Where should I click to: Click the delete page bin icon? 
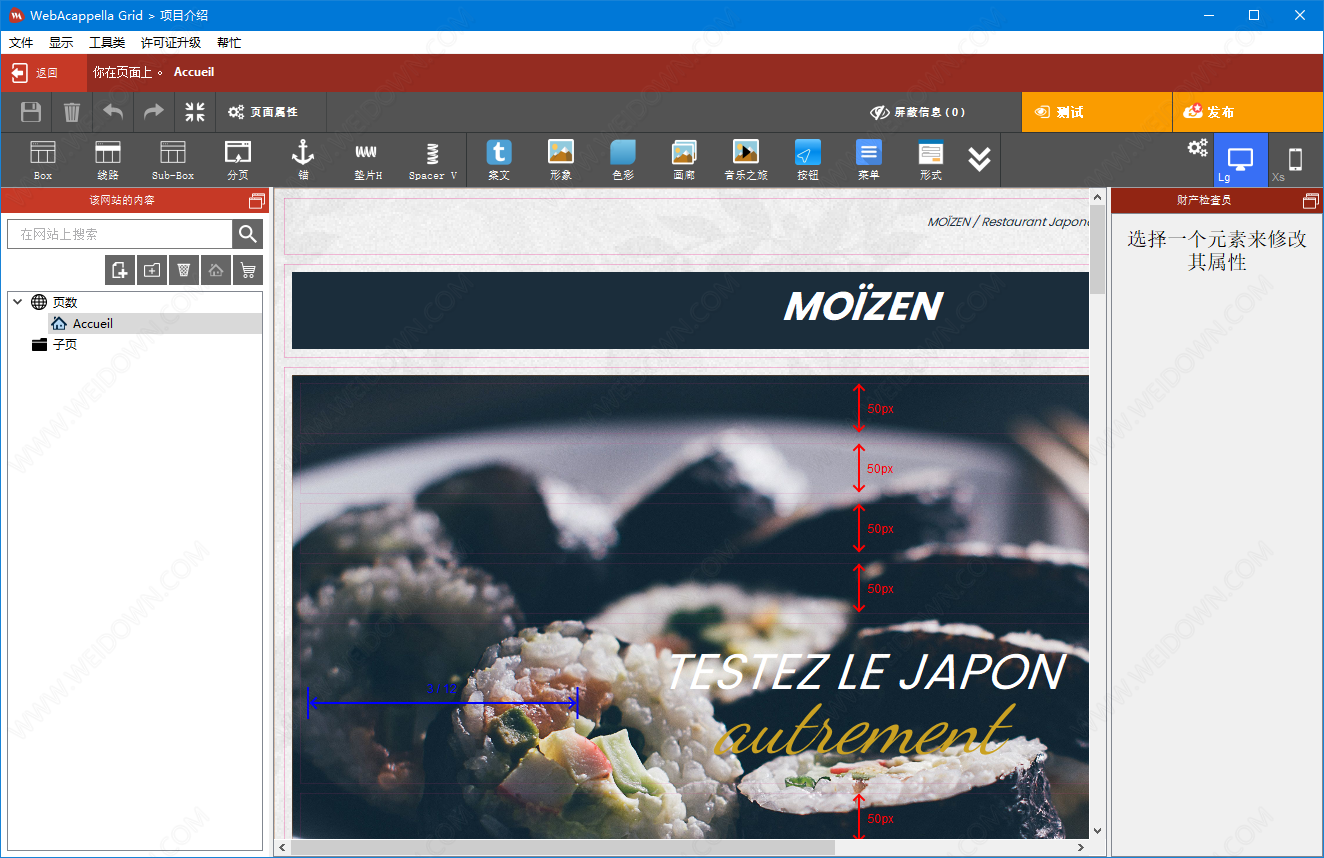click(x=184, y=270)
